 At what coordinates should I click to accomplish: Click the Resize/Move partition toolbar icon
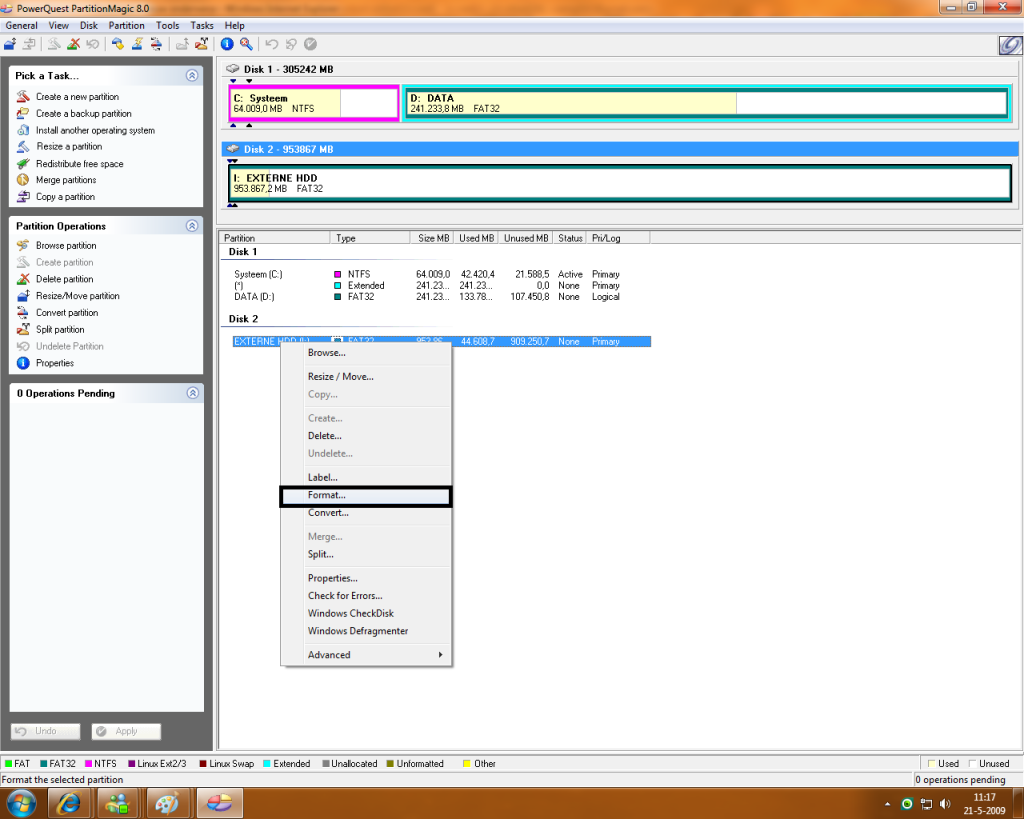coord(10,44)
